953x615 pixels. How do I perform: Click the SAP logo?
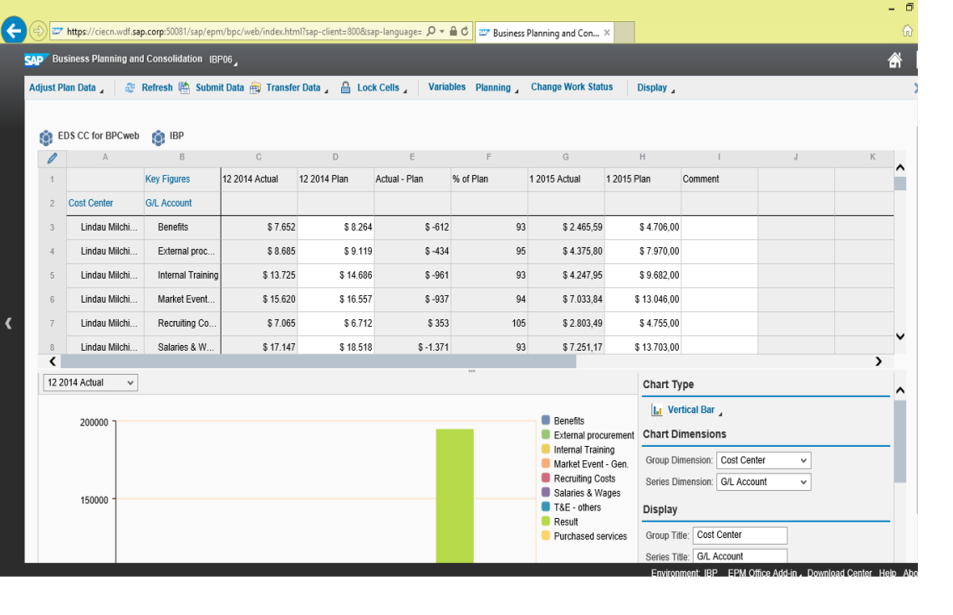click(35, 60)
